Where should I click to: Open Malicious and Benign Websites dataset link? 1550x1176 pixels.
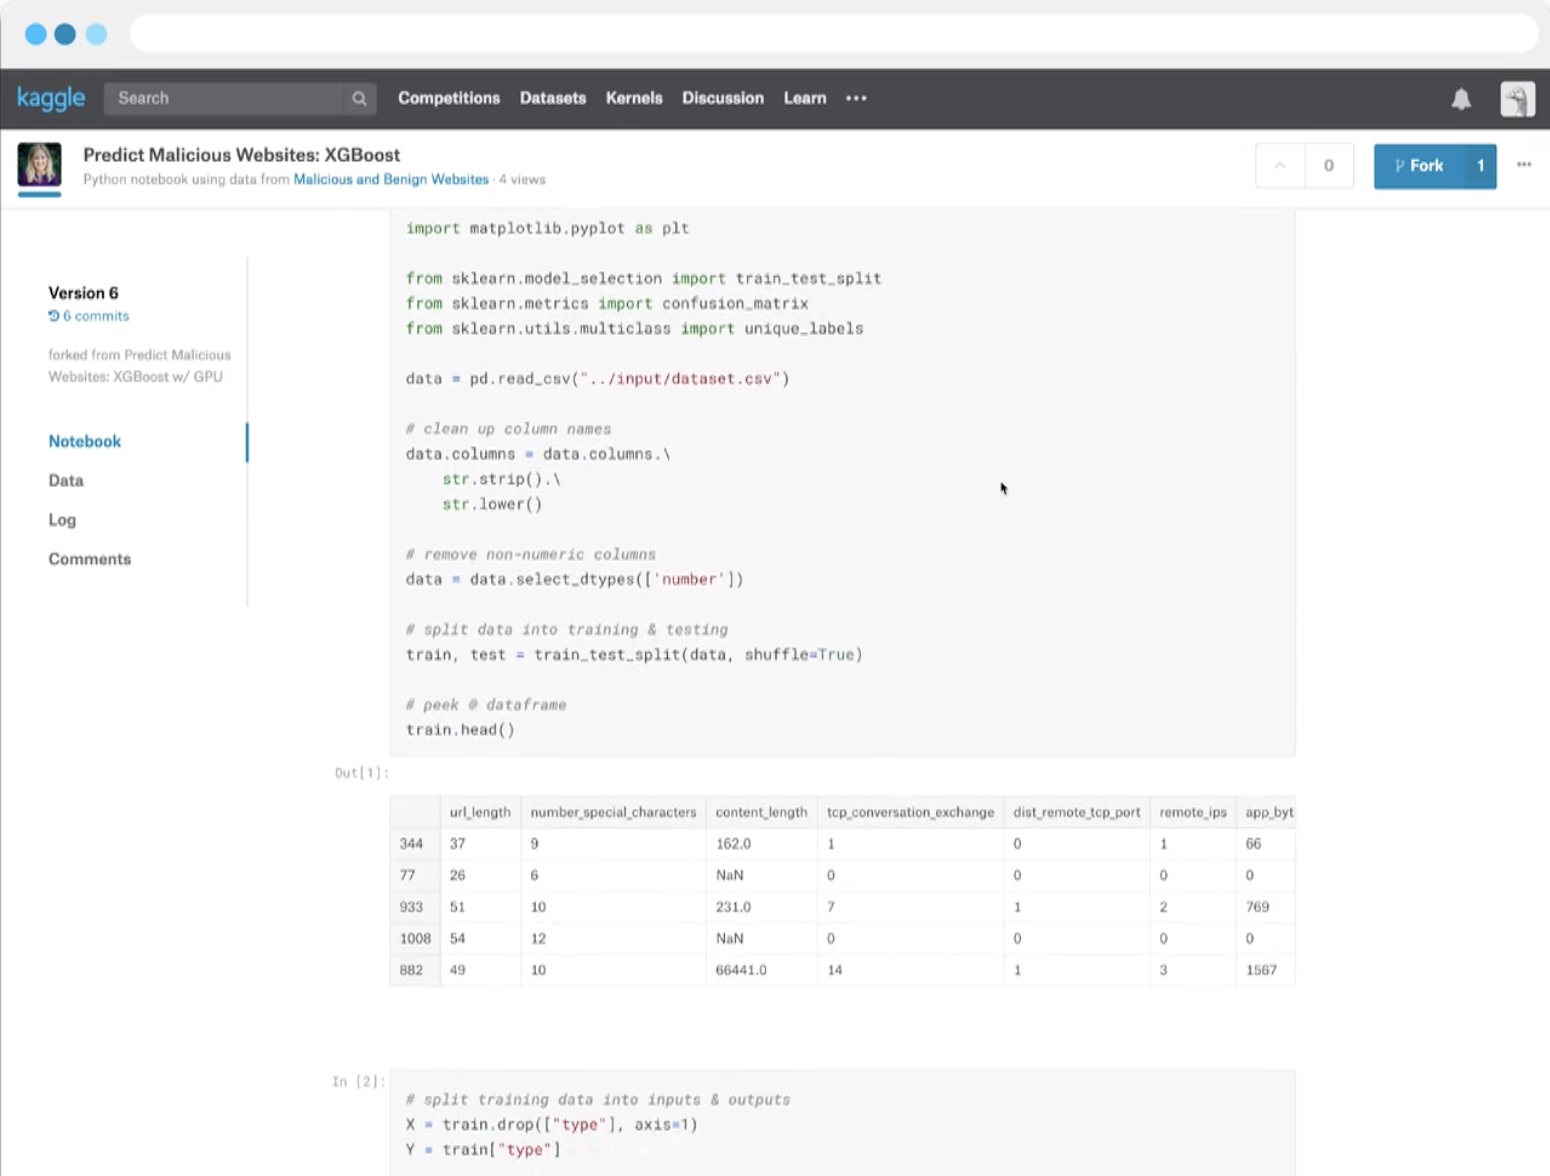pos(390,180)
